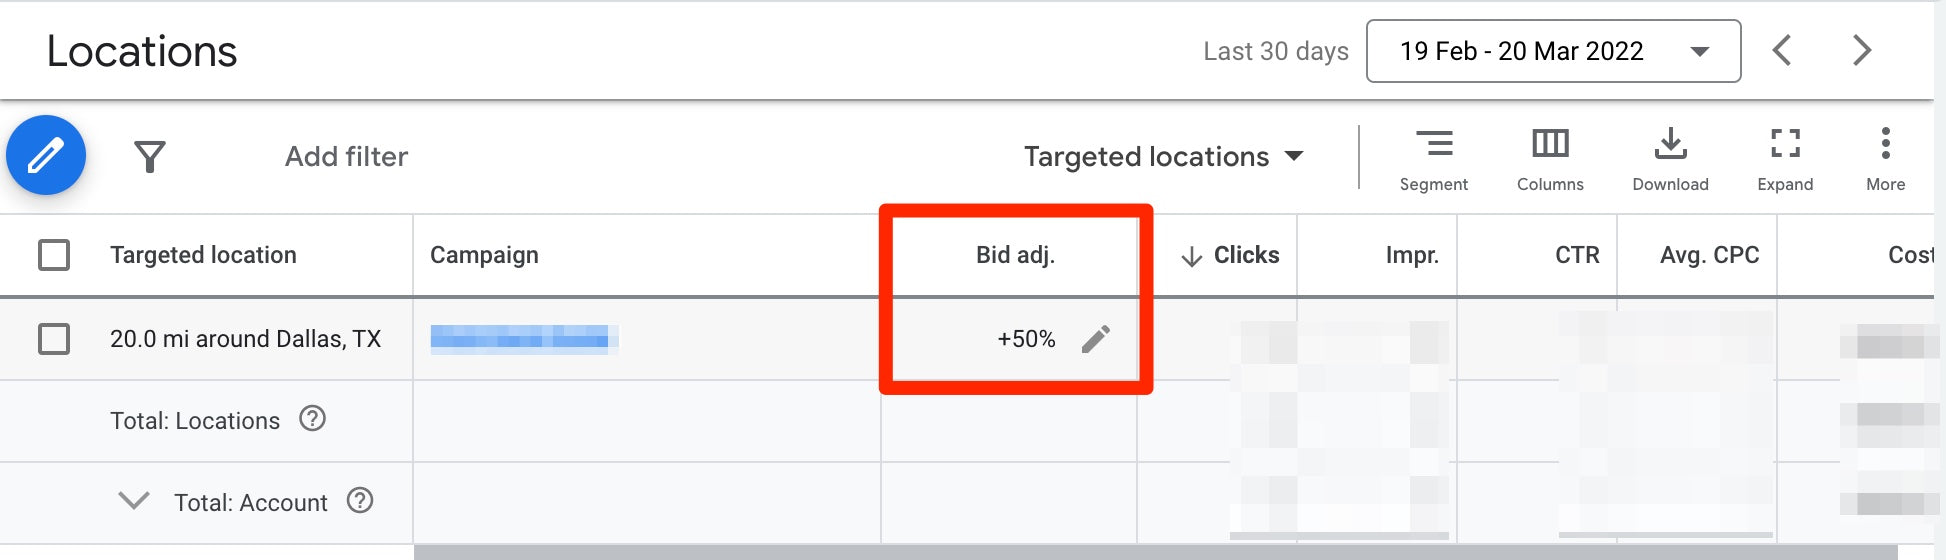1946x560 pixels.
Task: Open the Segment options
Action: coord(1433,159)
